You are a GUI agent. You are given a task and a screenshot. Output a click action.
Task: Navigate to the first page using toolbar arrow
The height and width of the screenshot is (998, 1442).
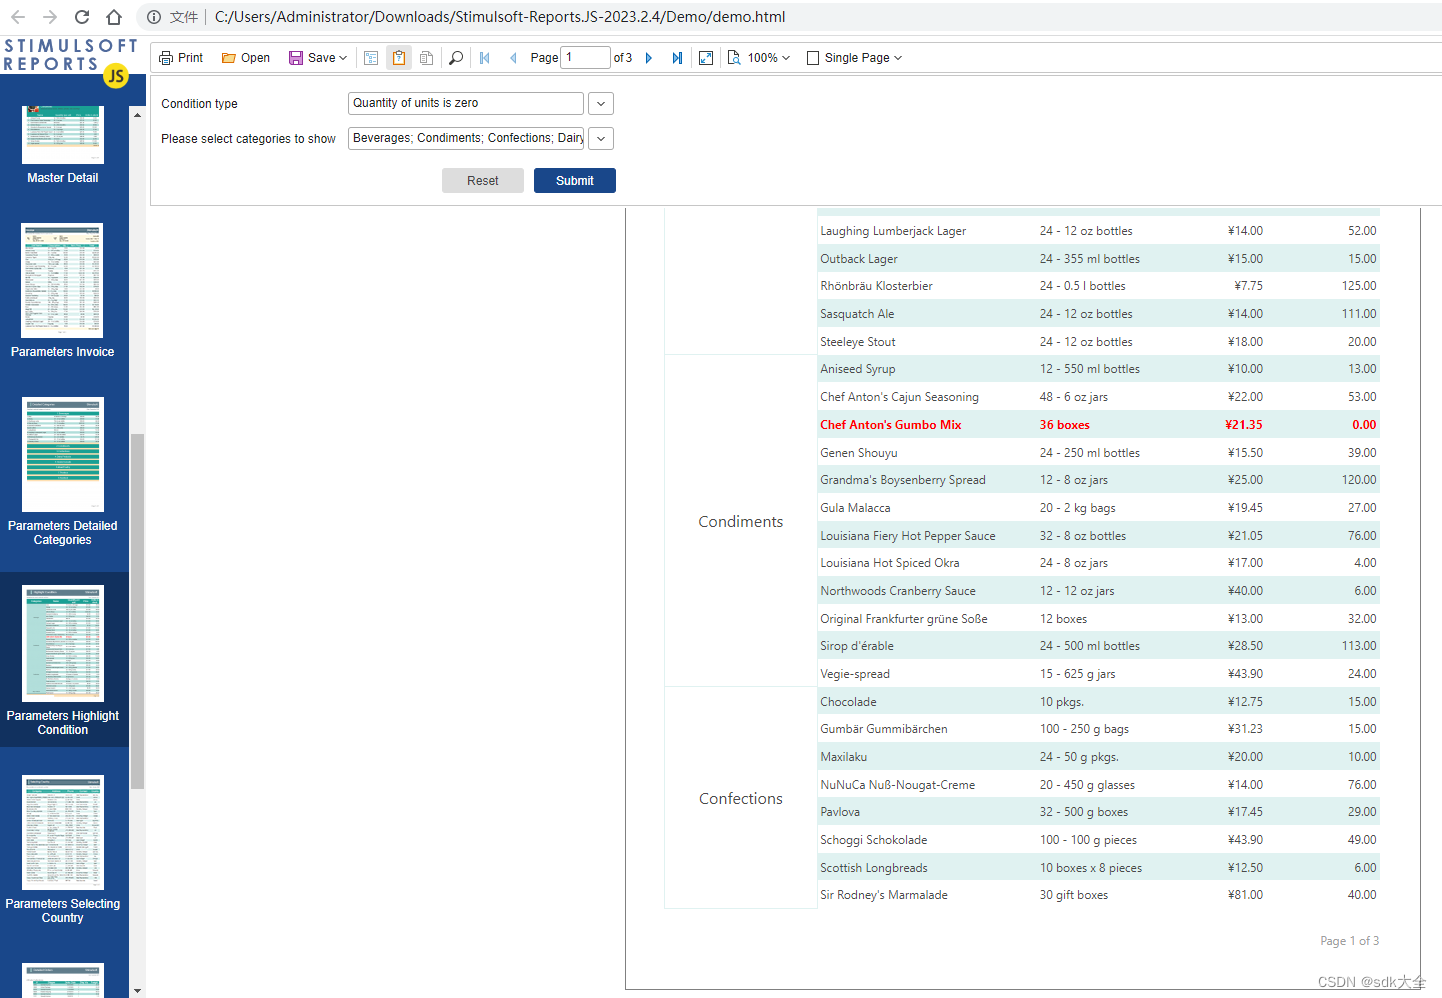(x=485, y=57)
